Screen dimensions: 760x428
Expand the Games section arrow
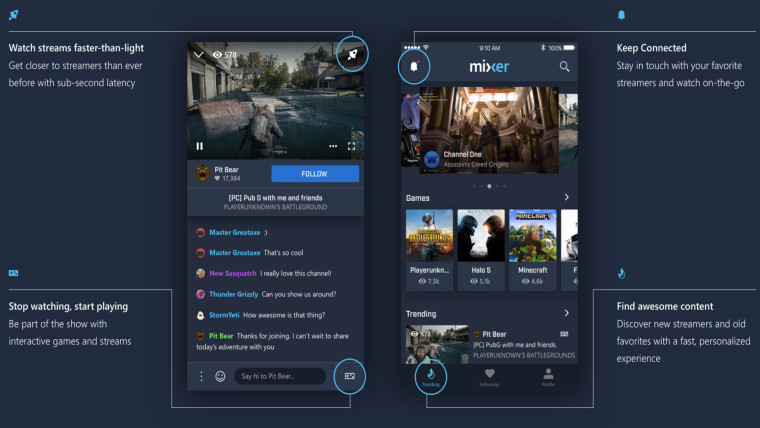tap(567, 197)
